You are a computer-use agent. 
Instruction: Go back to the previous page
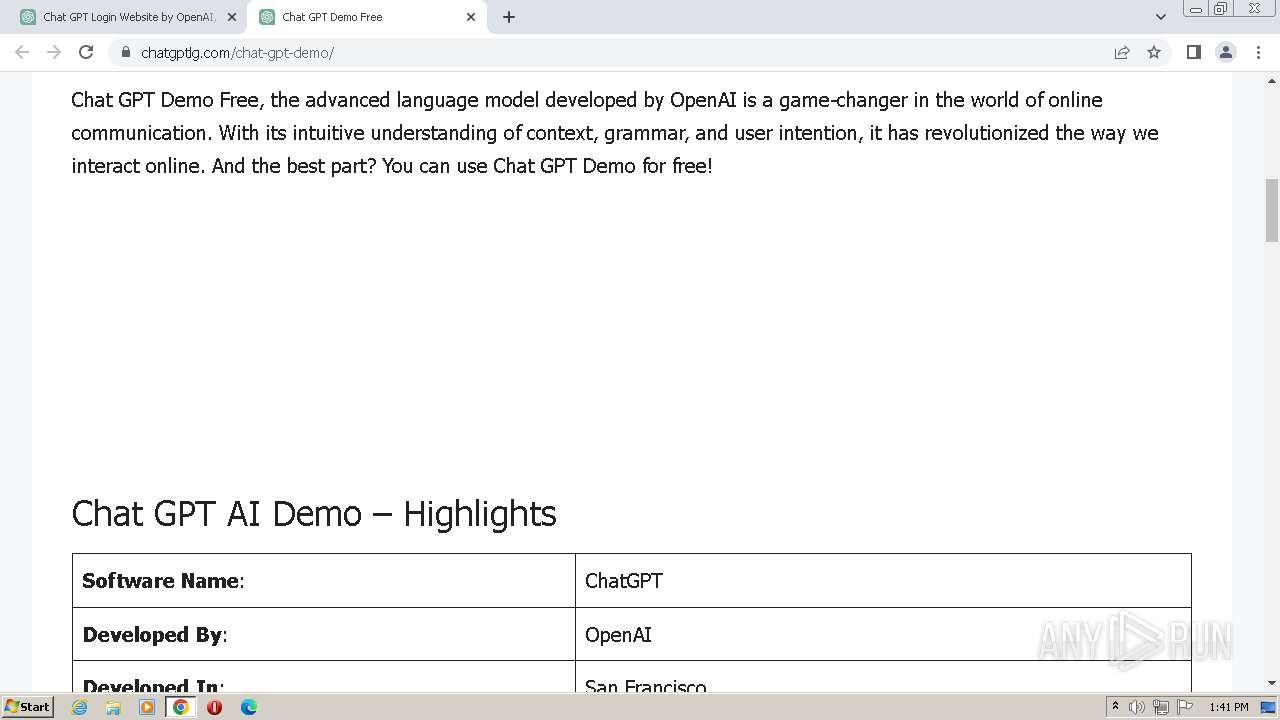tap(22, 52)
